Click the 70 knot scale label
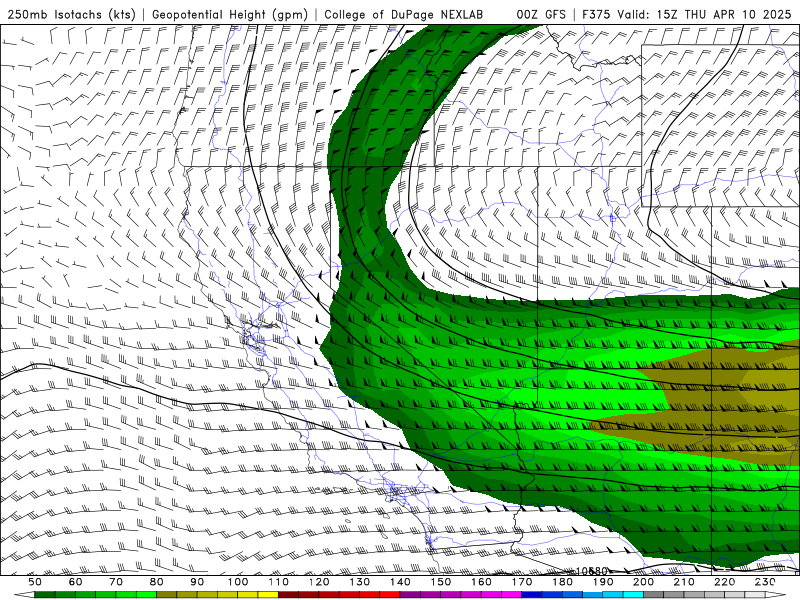This screenshot has height=600, width=800. 116,582
